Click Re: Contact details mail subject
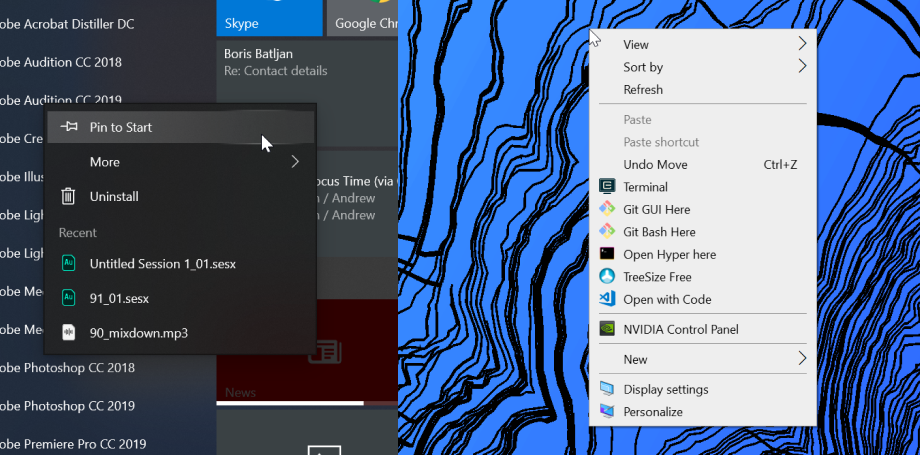Screen dimensions: 920x455 click(276, 71)
